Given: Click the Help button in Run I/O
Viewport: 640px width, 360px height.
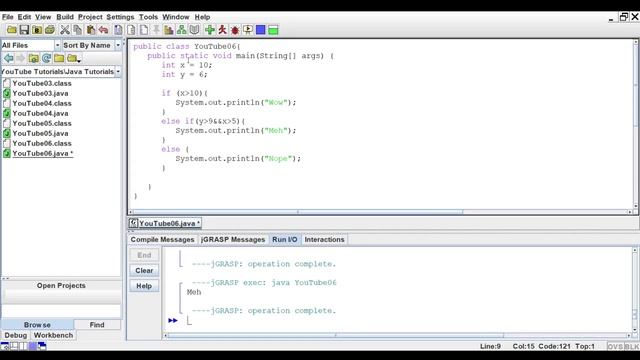Looking at the screenshot, I should point(144,286).
